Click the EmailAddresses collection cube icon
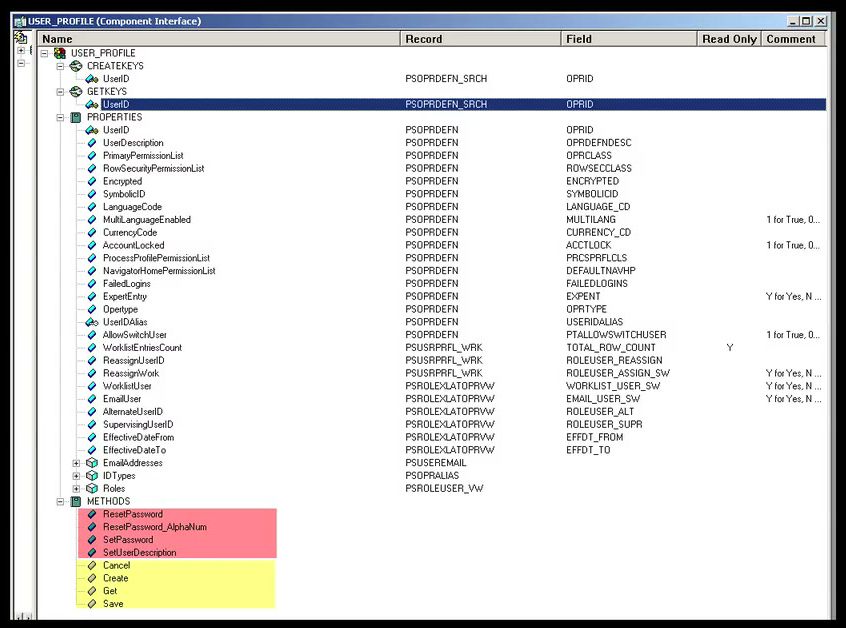Screen dimensions: 846x628 pyautogui.click(x=92, y=463)
